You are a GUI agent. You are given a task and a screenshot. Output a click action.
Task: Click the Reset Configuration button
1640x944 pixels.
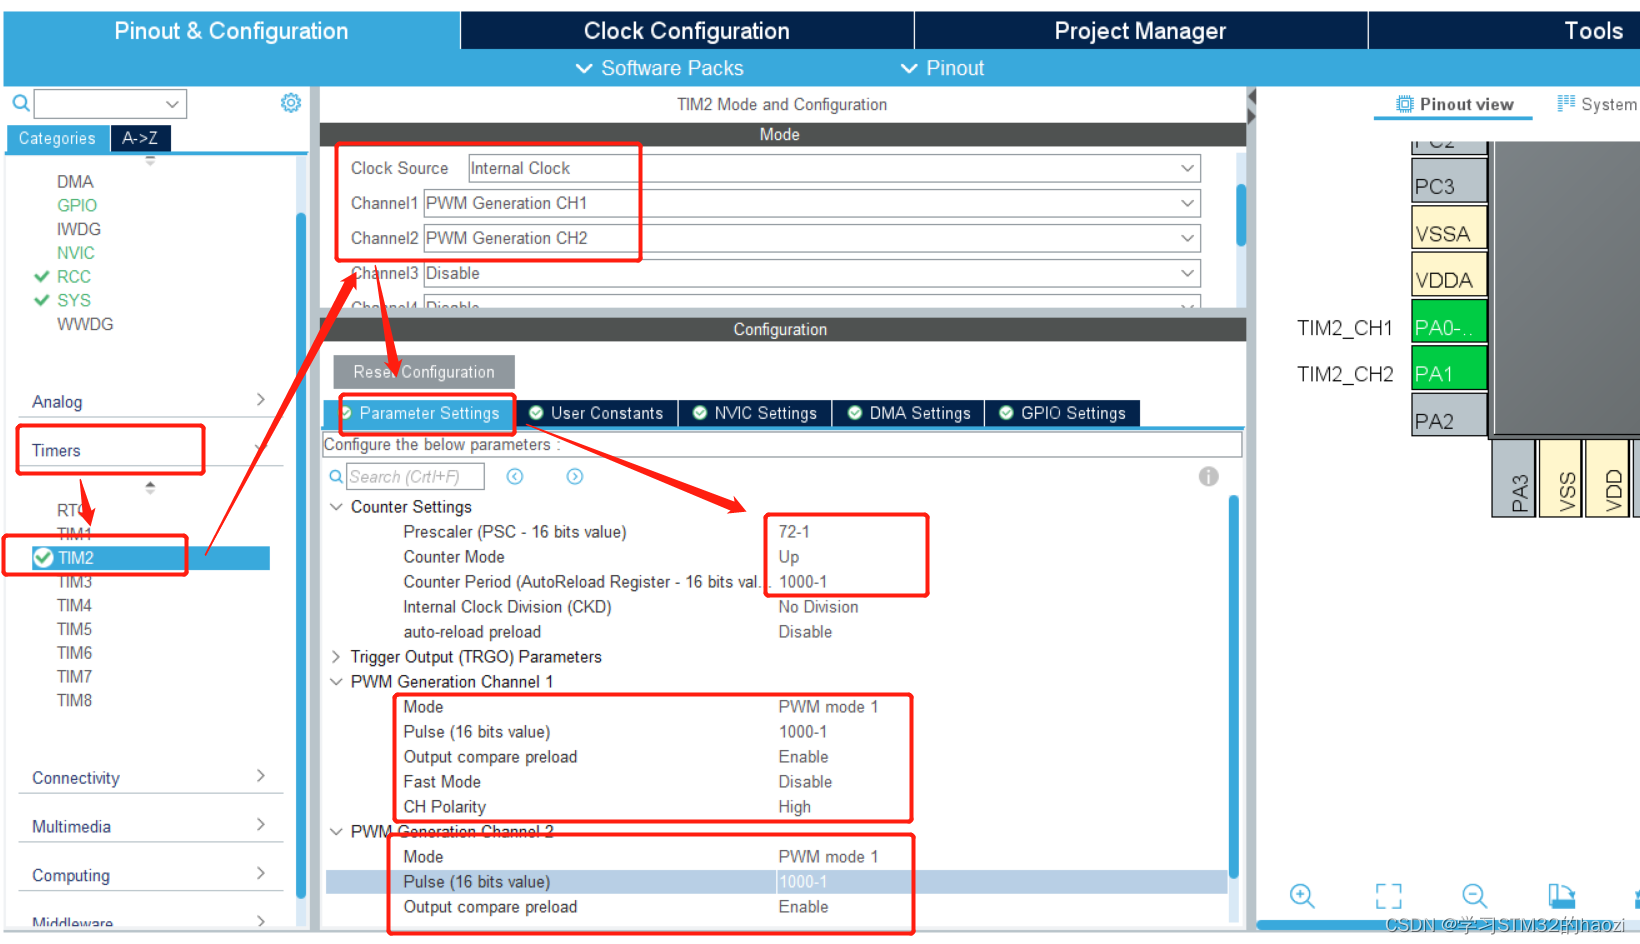[x=424, y=372]
